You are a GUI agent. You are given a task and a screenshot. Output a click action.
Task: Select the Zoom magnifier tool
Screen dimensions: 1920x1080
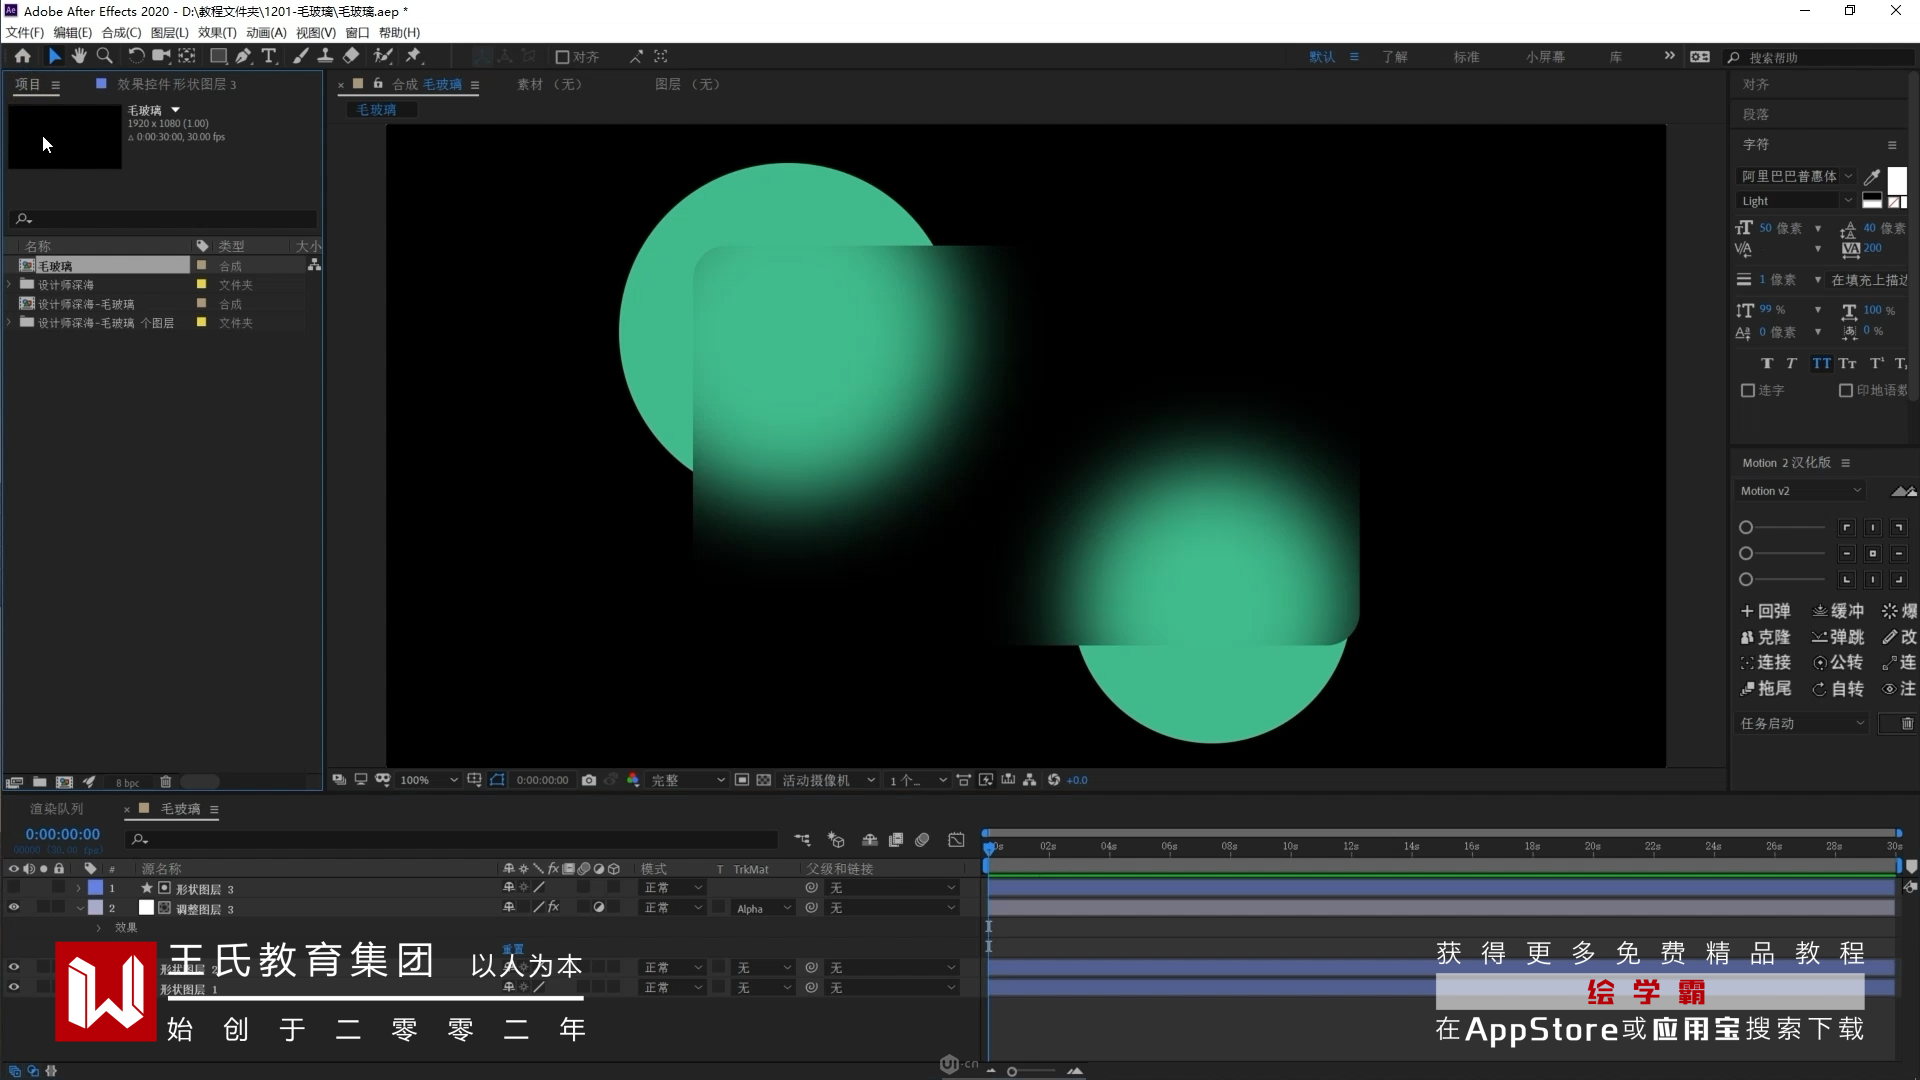click(x=104, y=56)
